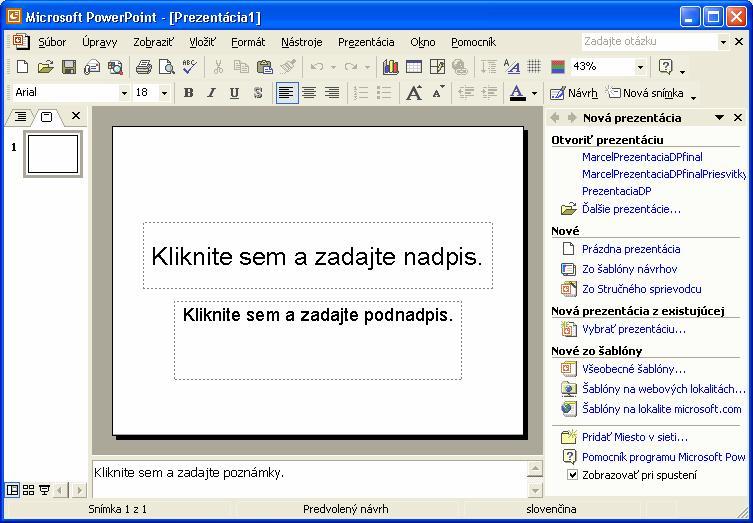Open Print Preview with the magnifier page icon
Screen dimensions: 753x523
point(167,67)
